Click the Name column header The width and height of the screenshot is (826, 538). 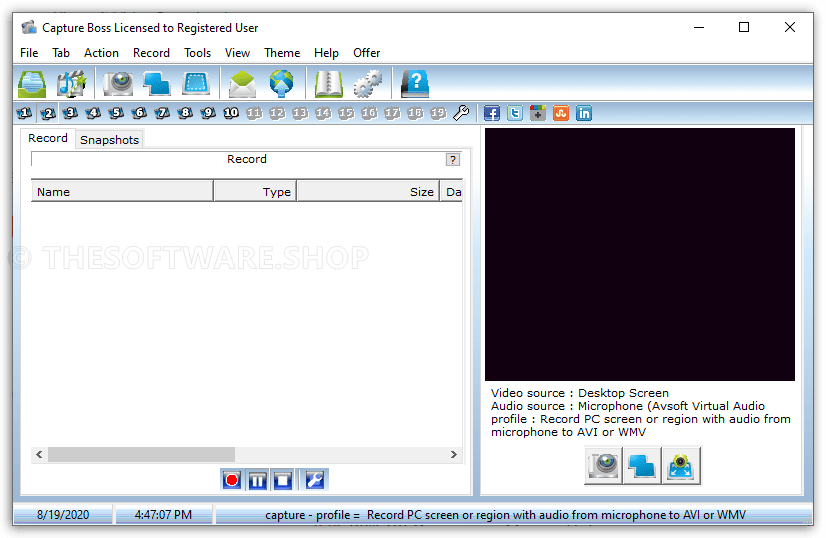[x=122, y=191]
